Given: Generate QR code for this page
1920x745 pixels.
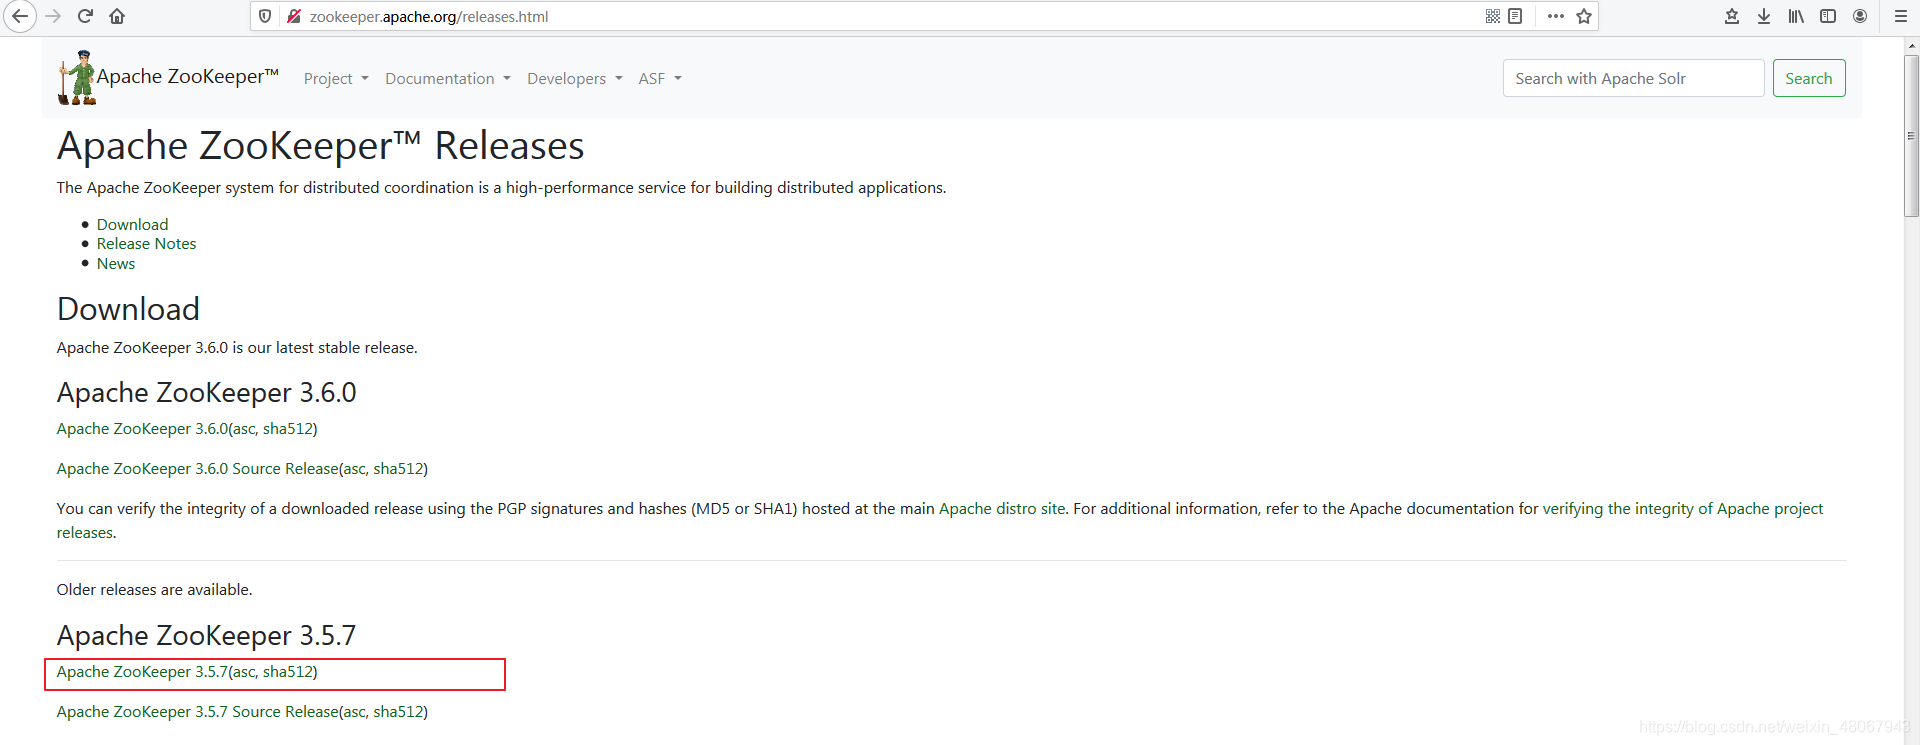Looking at the screenshot, I should pos(1493,16).
